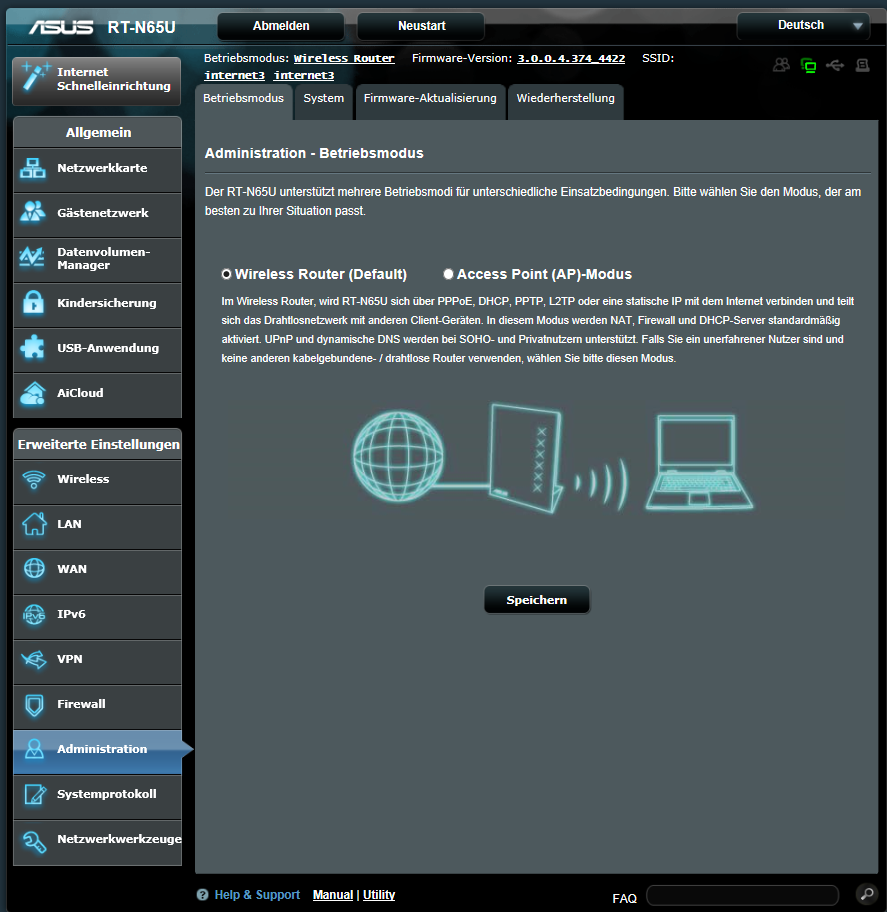Click the AiCloud cloud icon
Viewport: 887px width, 912px height.
tap(33, 393)
